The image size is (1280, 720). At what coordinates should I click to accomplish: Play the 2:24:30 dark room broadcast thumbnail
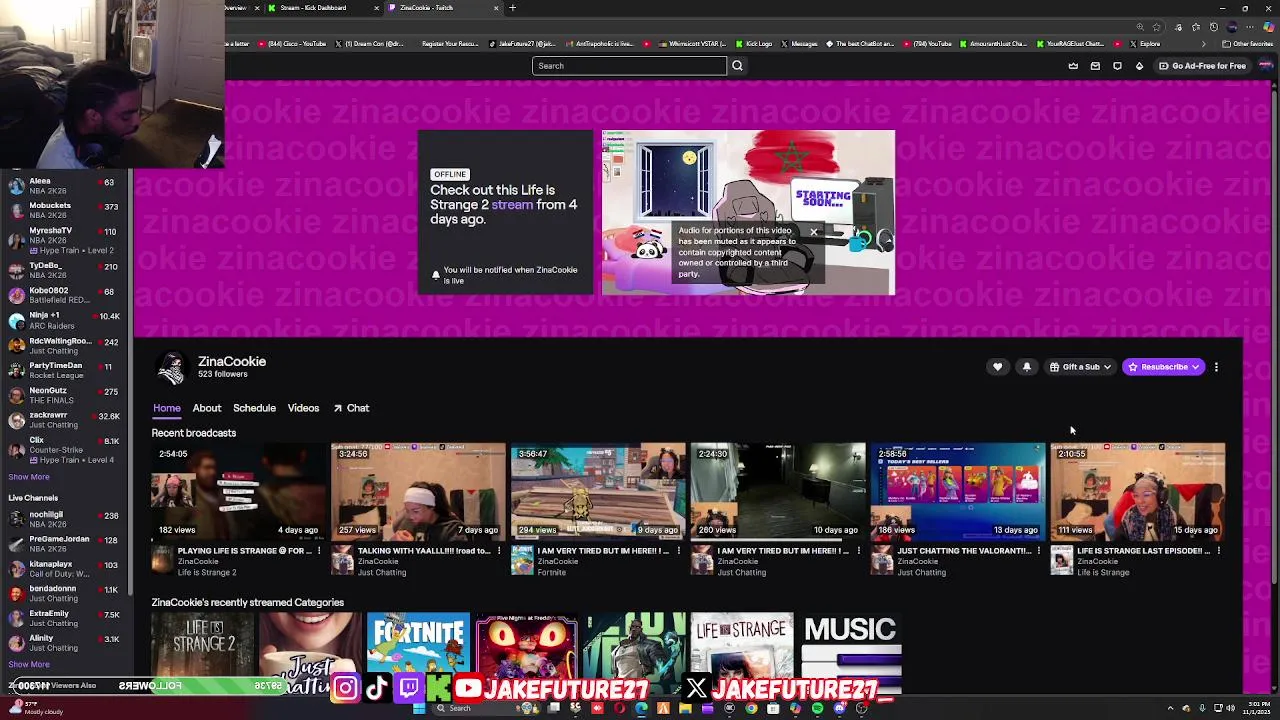click(778, 491)
